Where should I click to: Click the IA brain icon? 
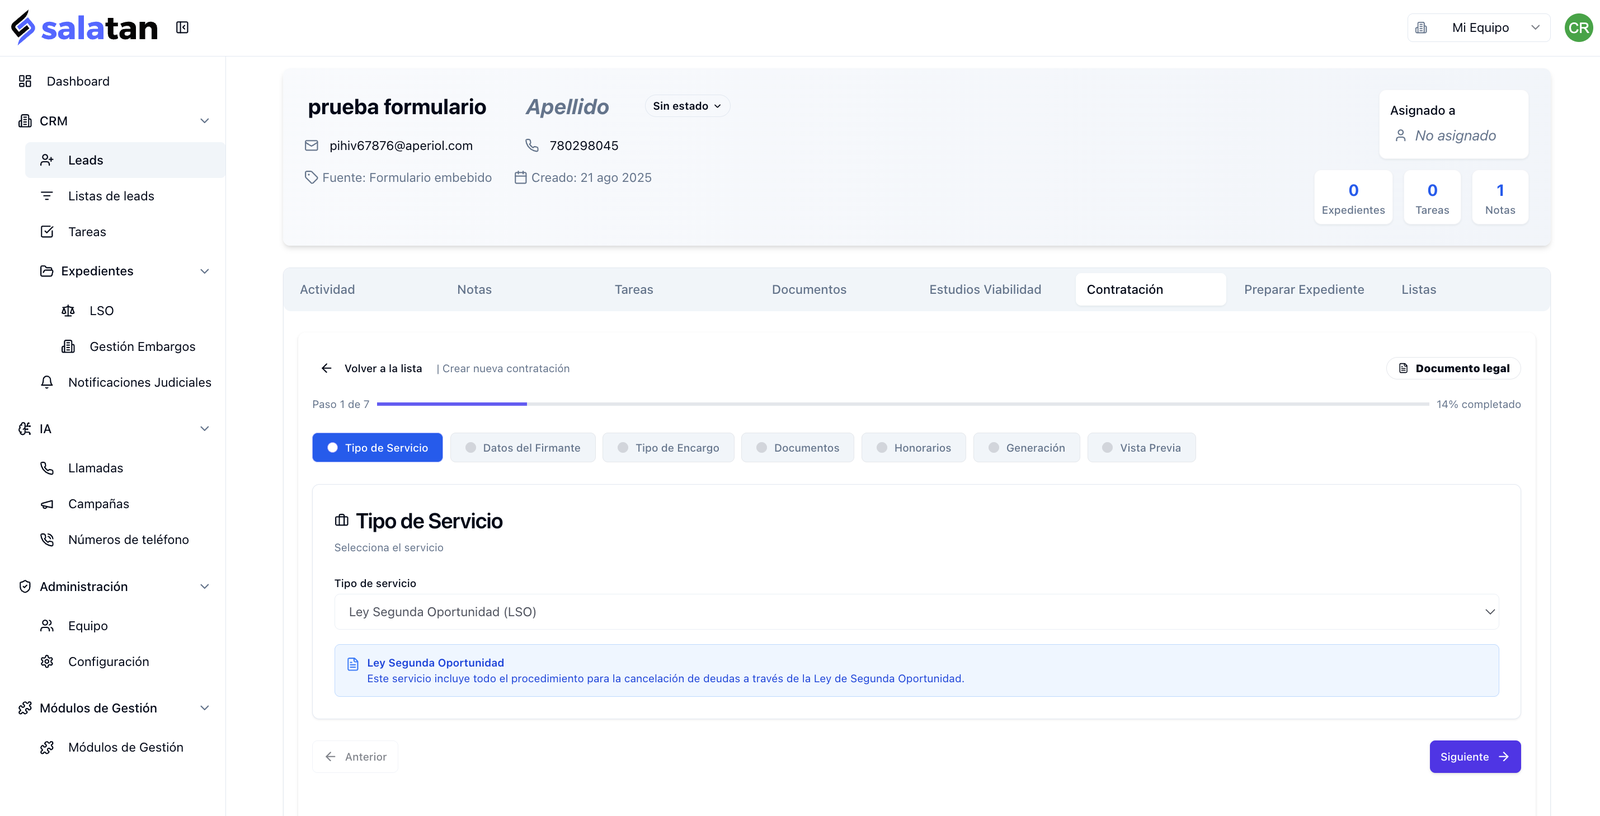(x=25, y=429)
